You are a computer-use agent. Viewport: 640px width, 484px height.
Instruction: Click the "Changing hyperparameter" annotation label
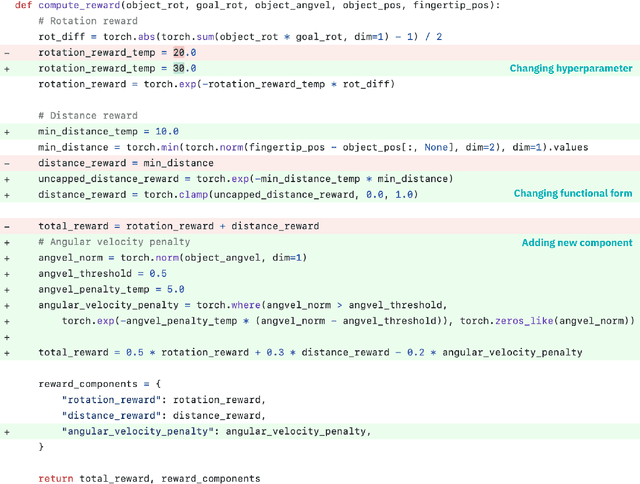570,68
